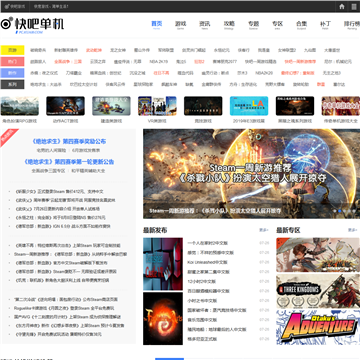Open the 12小时2中文版 entry

[x=201, y=281]
